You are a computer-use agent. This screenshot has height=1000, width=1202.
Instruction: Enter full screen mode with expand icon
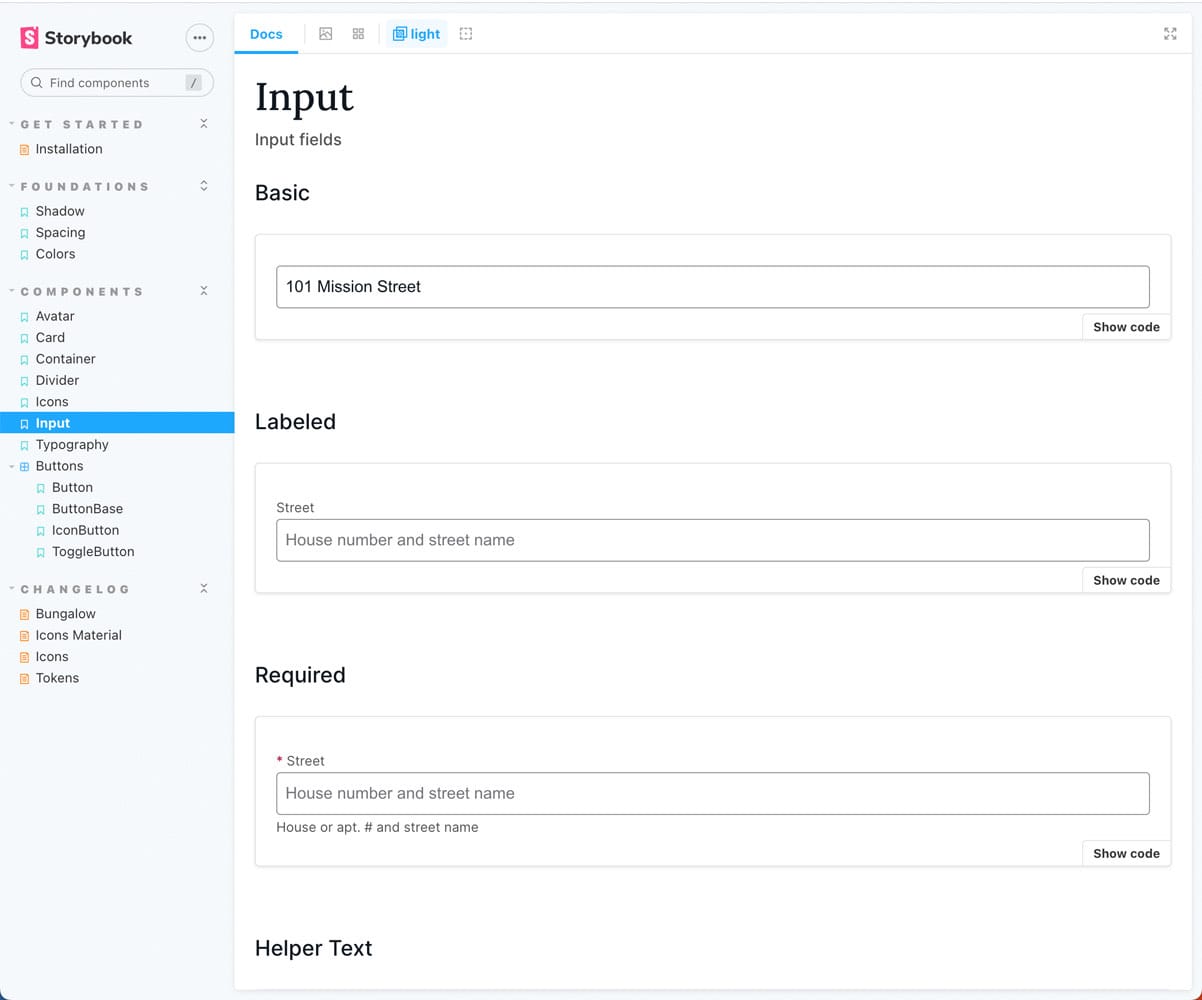(x=1170, y=34)
